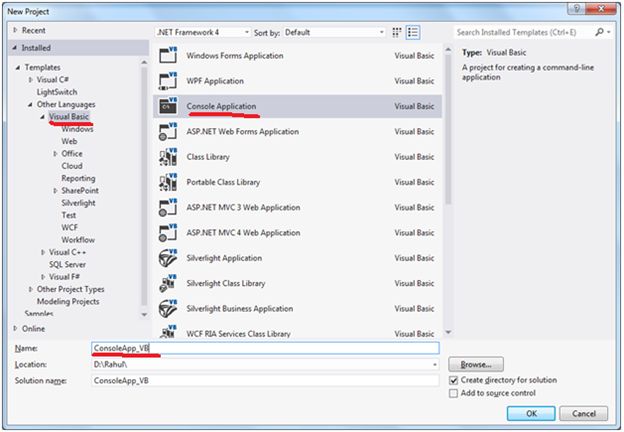Select Modeling Projects in the tree
This screenshot has width=624, height=432.
(x=68, y=302)
